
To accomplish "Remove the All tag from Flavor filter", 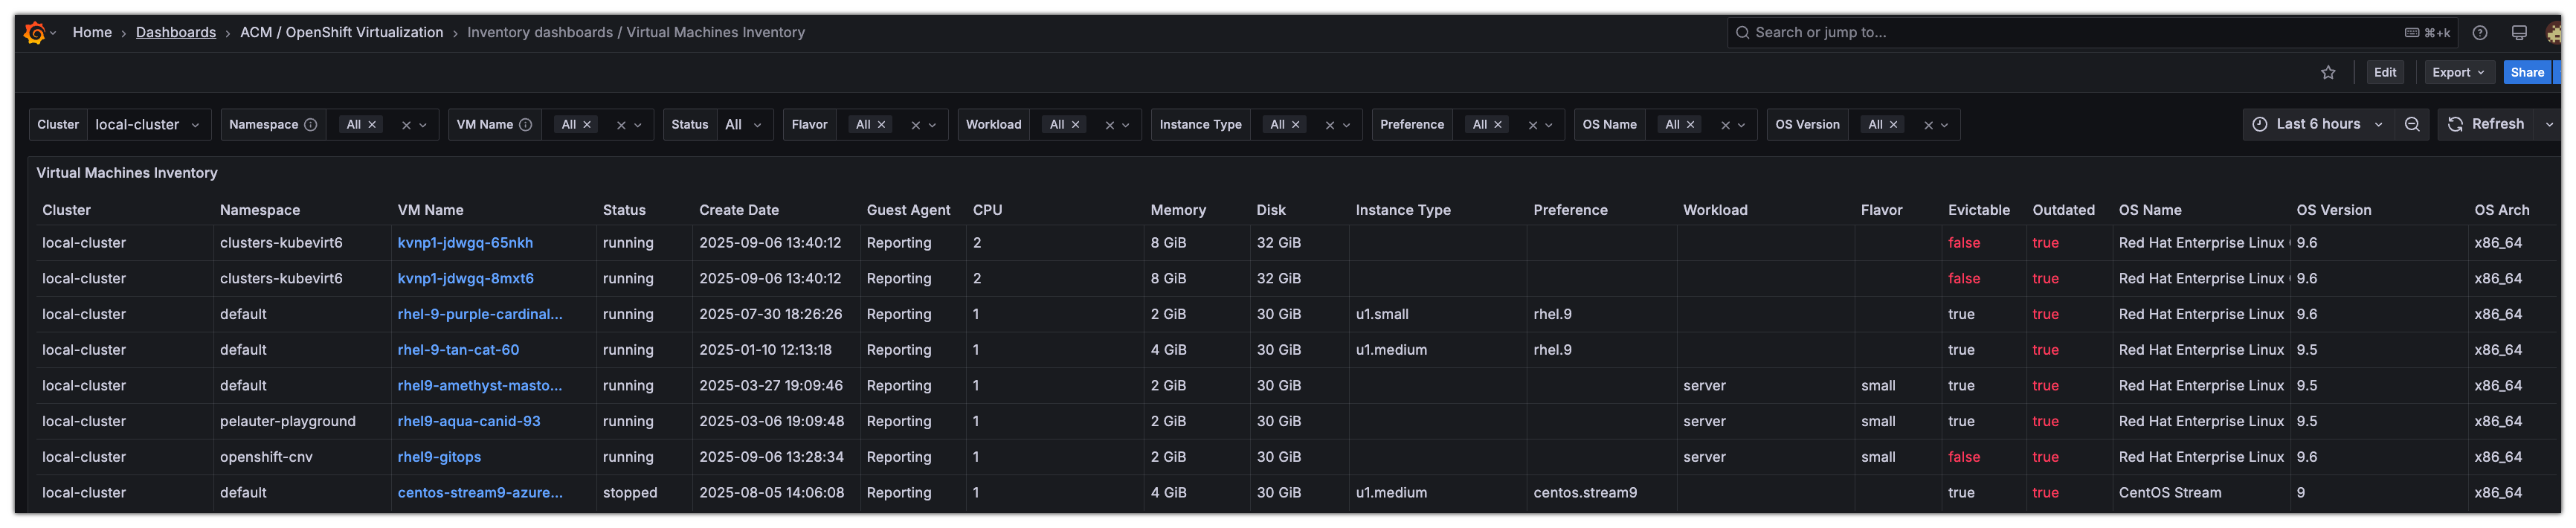I will [x=882, y=125].
